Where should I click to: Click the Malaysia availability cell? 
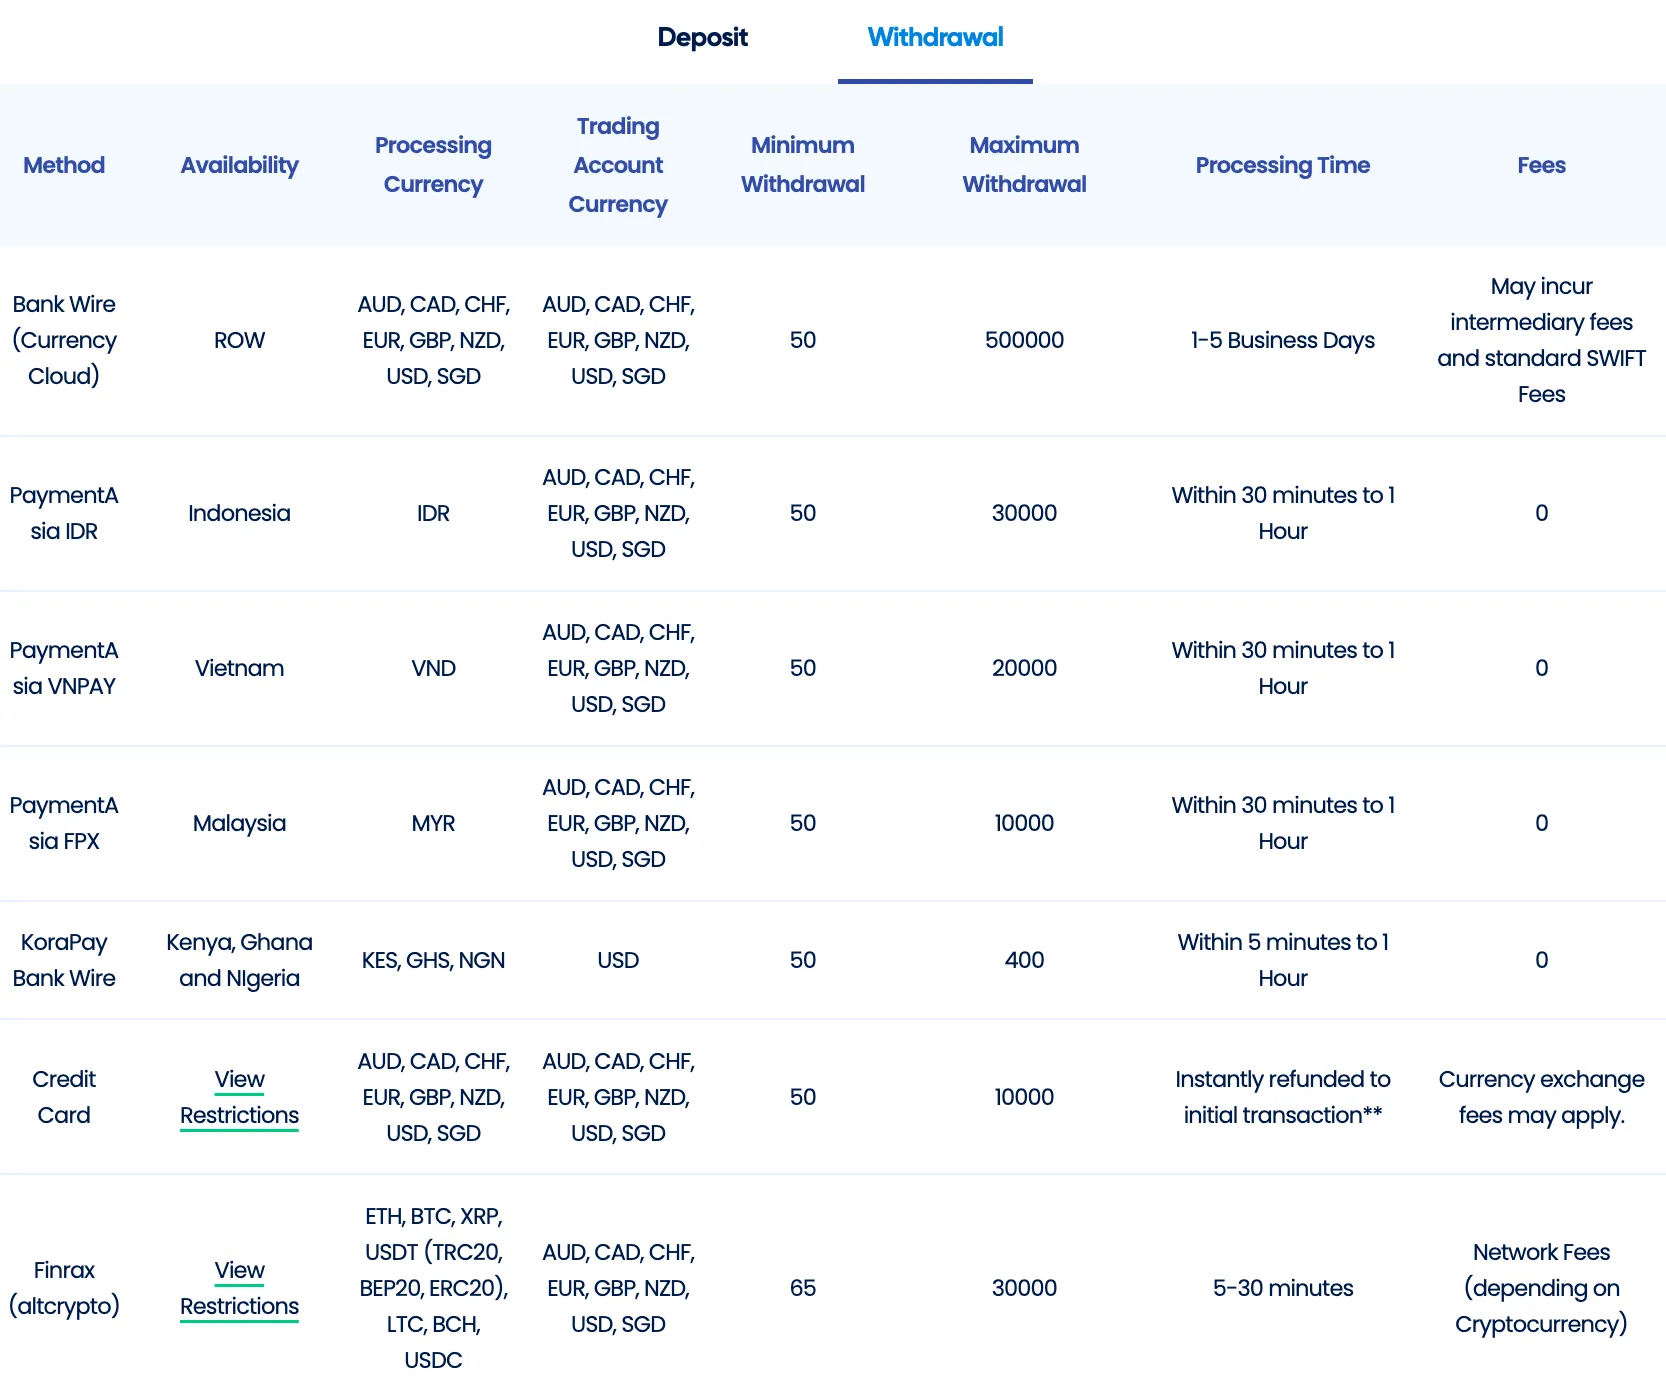[x=239, y=823]
